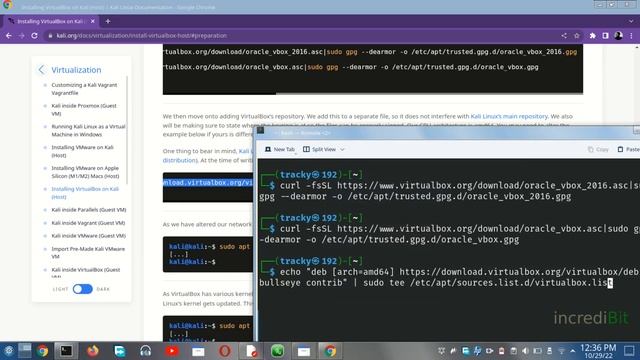Open Running Kali Linux as a Virtual Machine in Windows

(x=88, y=131)
